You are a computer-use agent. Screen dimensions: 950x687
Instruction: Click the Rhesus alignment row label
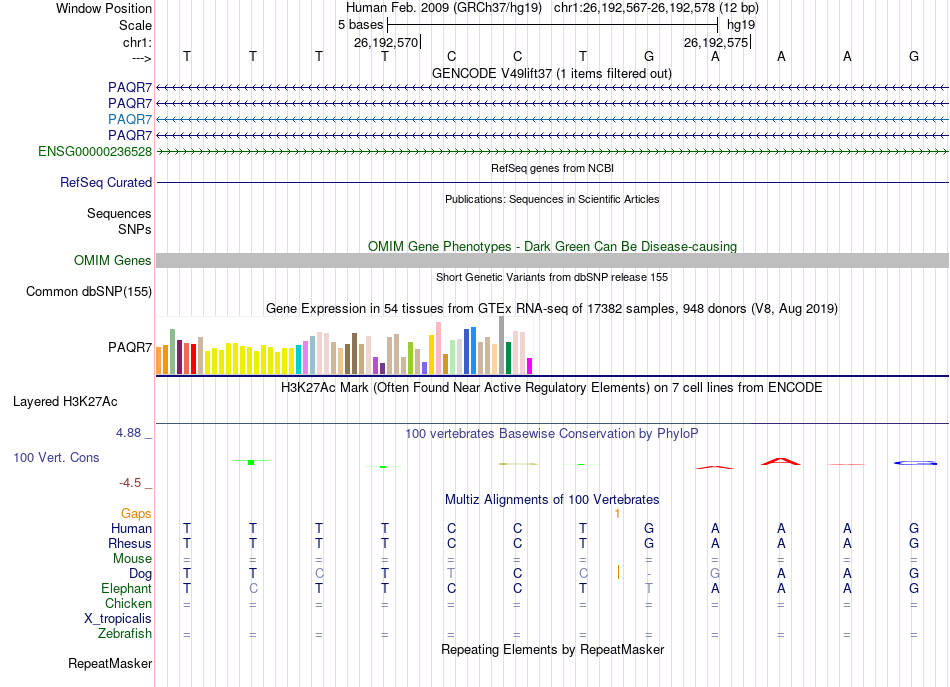click(130, 543)
